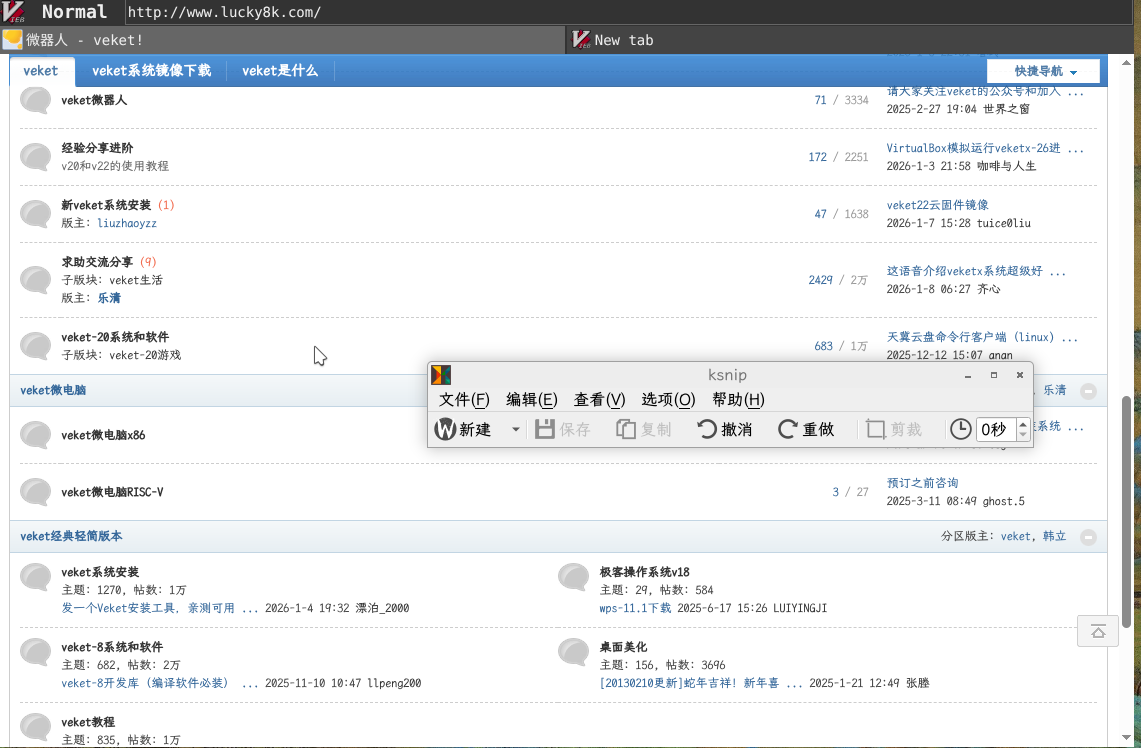Click the capture delay seconds spinbox field
1141x748 pixels.
[x=994, y=429]
